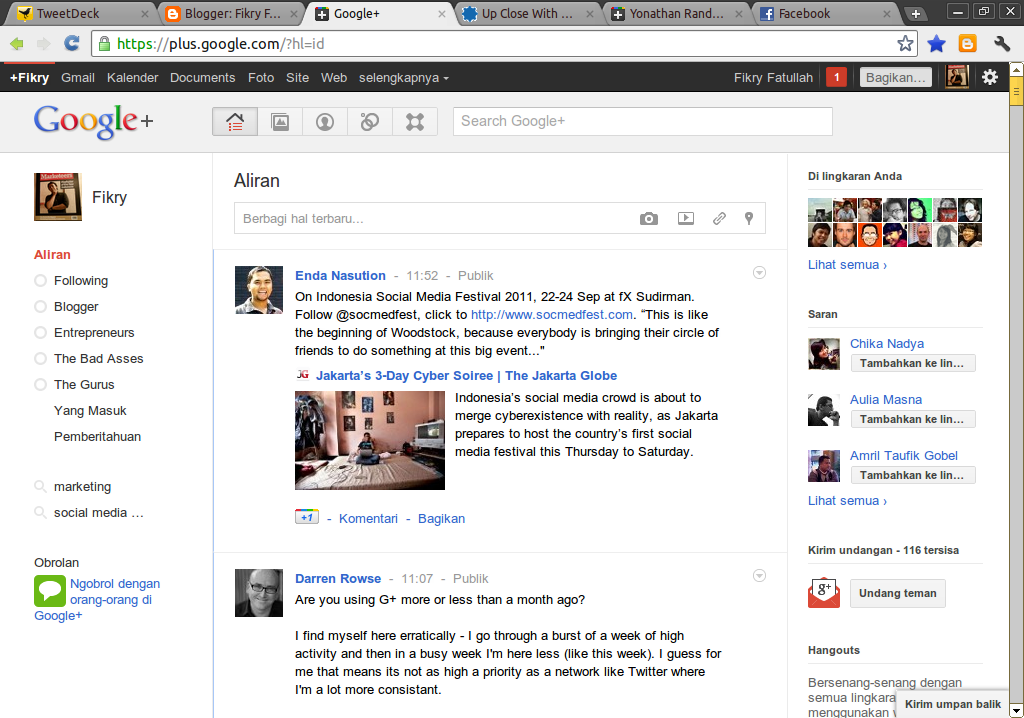Open Documents in the Google bar

tap(202, 78)
